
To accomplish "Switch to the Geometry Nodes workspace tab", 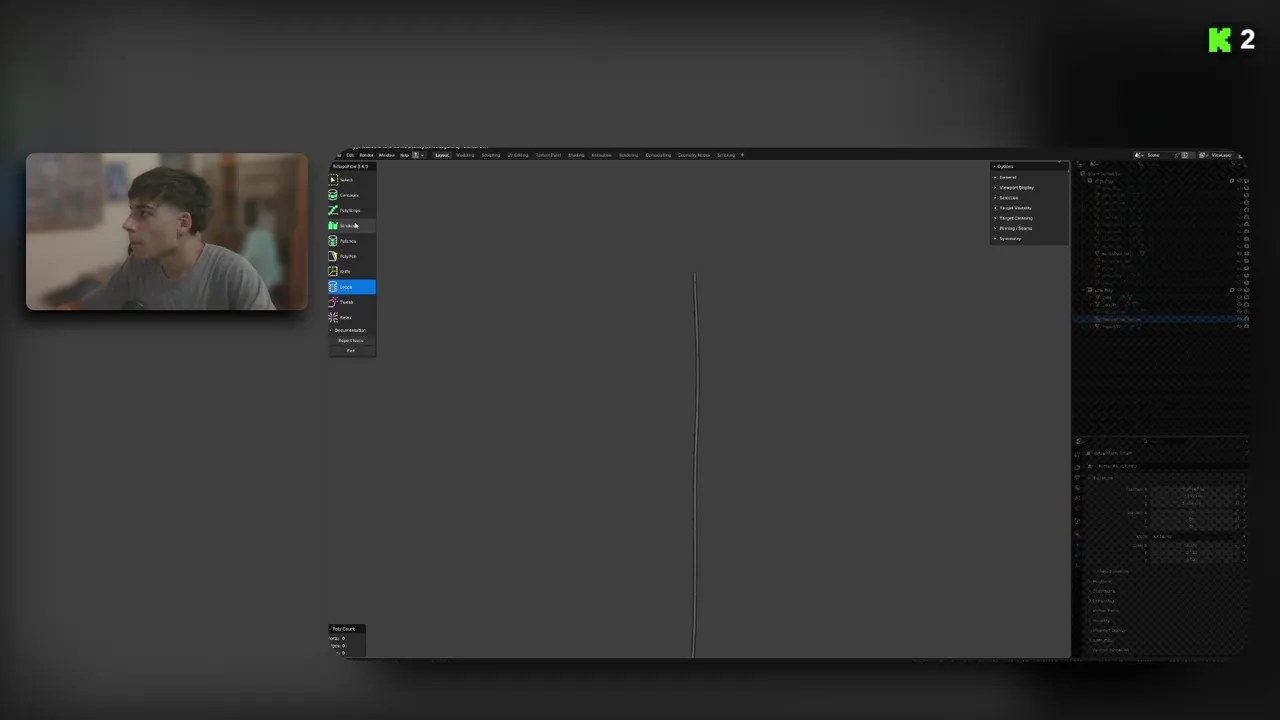I will click(x=694, y=155).
